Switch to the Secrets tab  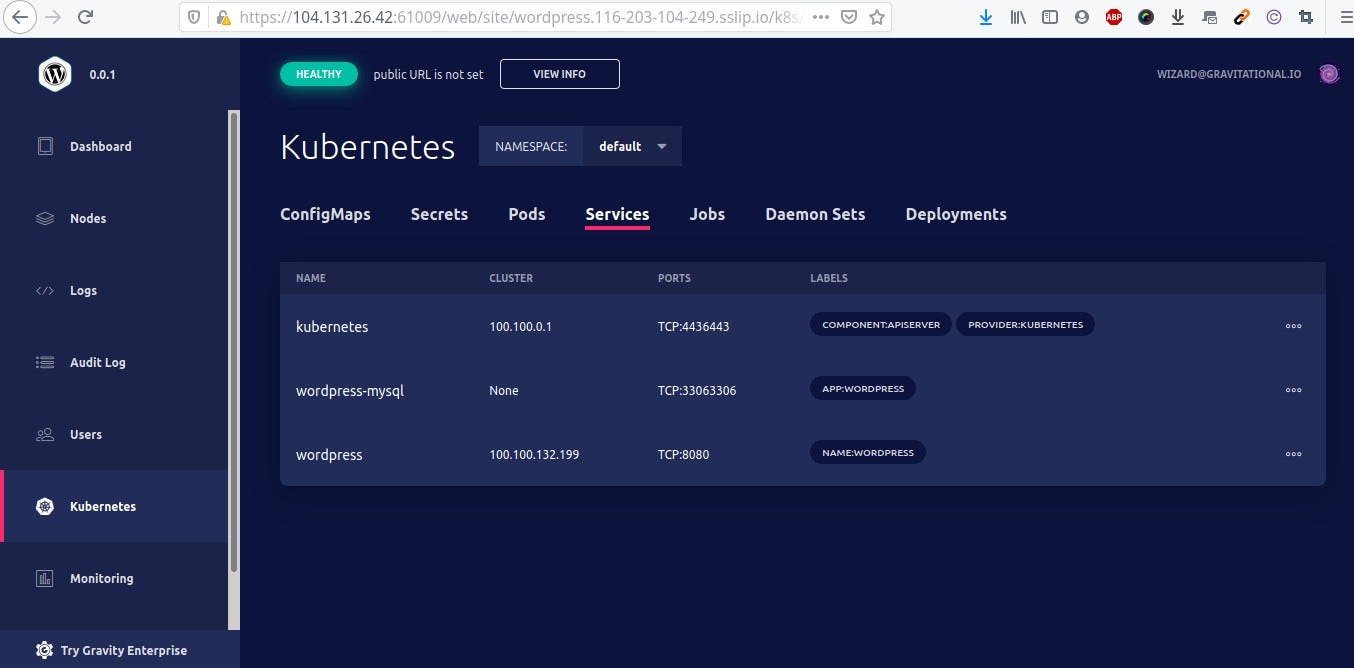(439, 214)
